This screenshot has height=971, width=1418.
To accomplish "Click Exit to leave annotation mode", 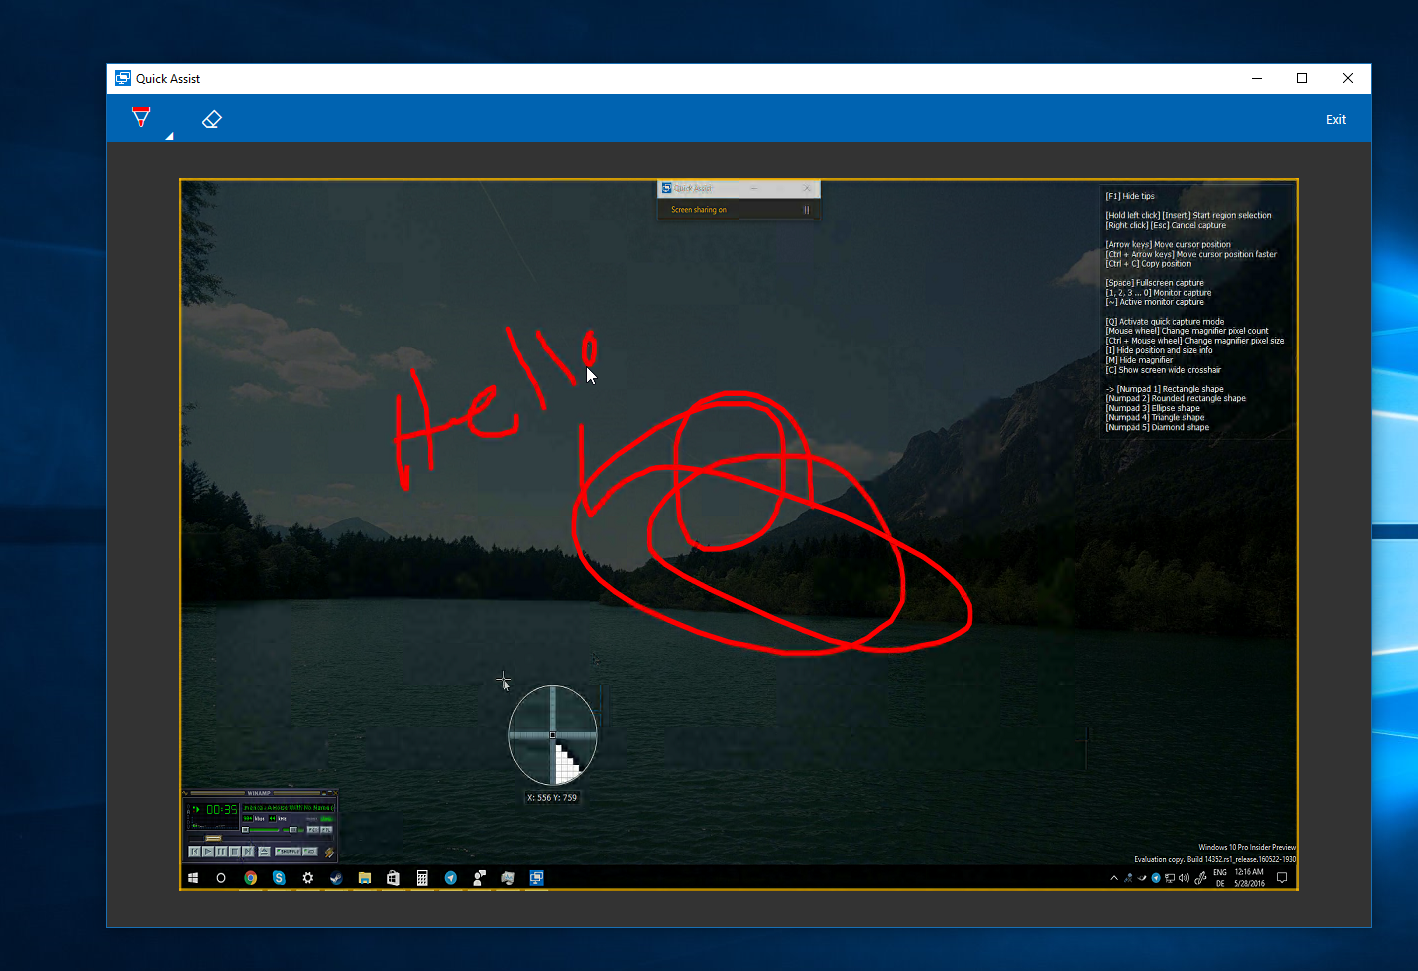I will (x=1335, y=119).
